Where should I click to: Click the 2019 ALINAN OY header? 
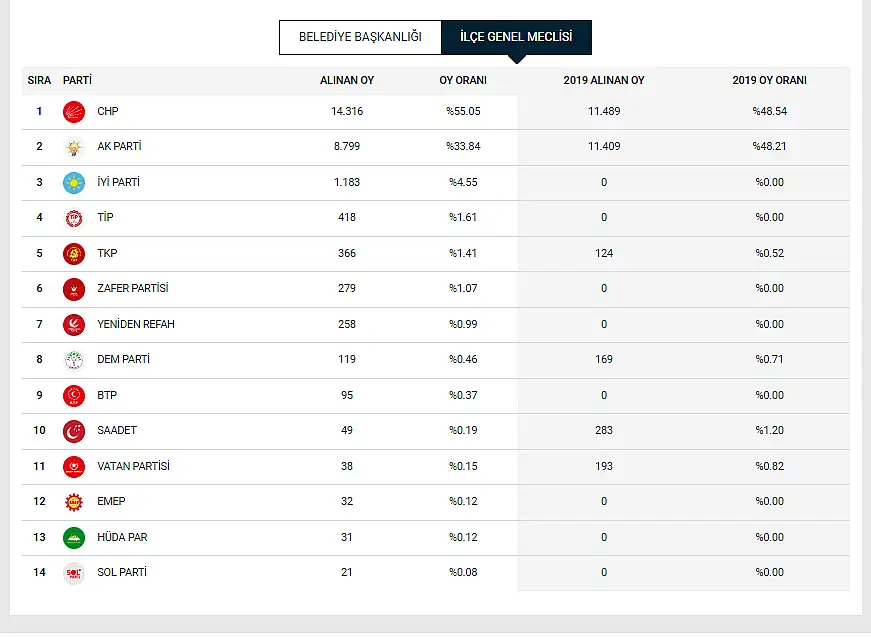(x=604, y=80)
